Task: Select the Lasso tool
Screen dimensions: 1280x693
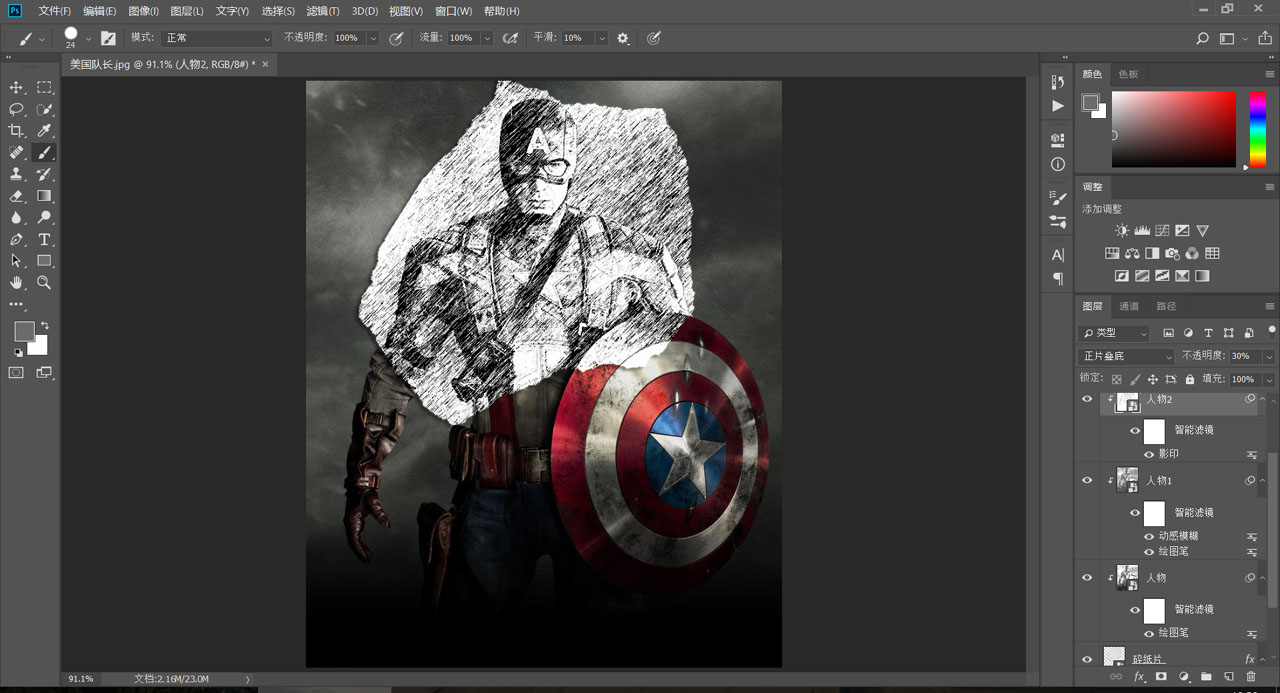Action: [x=16, y=109]
